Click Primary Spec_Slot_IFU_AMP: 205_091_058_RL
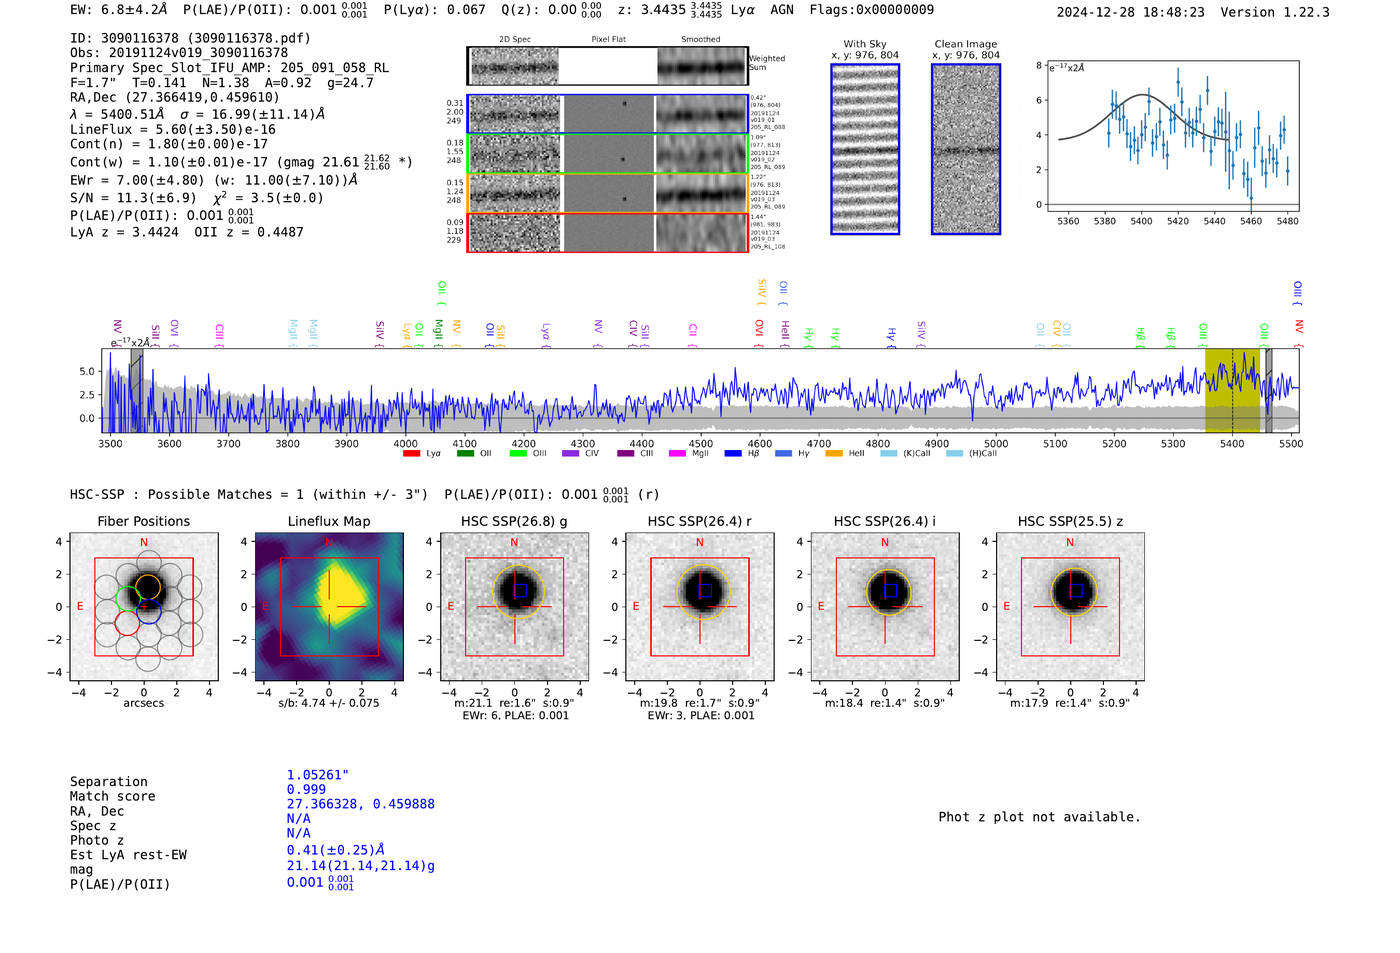The height and width of the screenshot is (953, 1400). [229, 68]
